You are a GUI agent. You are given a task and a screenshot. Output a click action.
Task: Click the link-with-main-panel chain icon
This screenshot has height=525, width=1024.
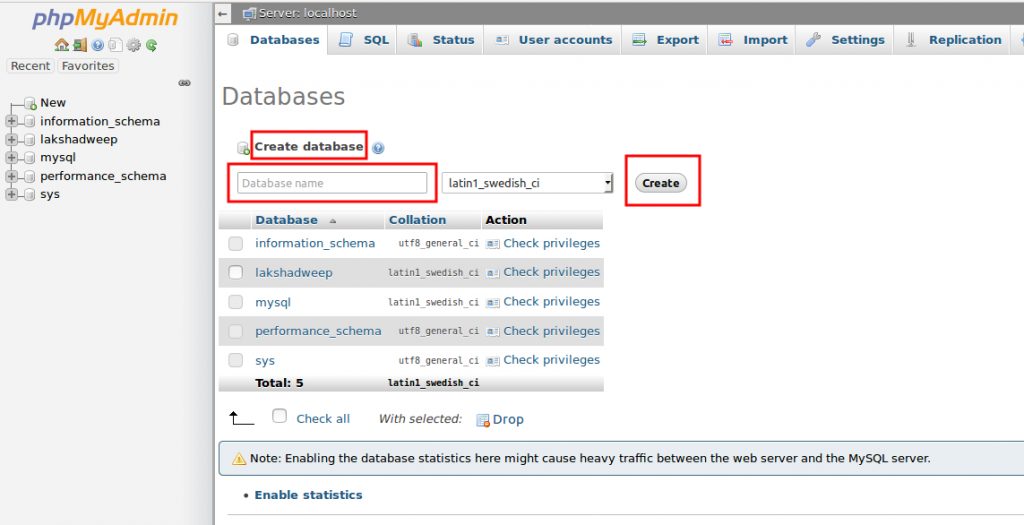(x=185, y=83)
